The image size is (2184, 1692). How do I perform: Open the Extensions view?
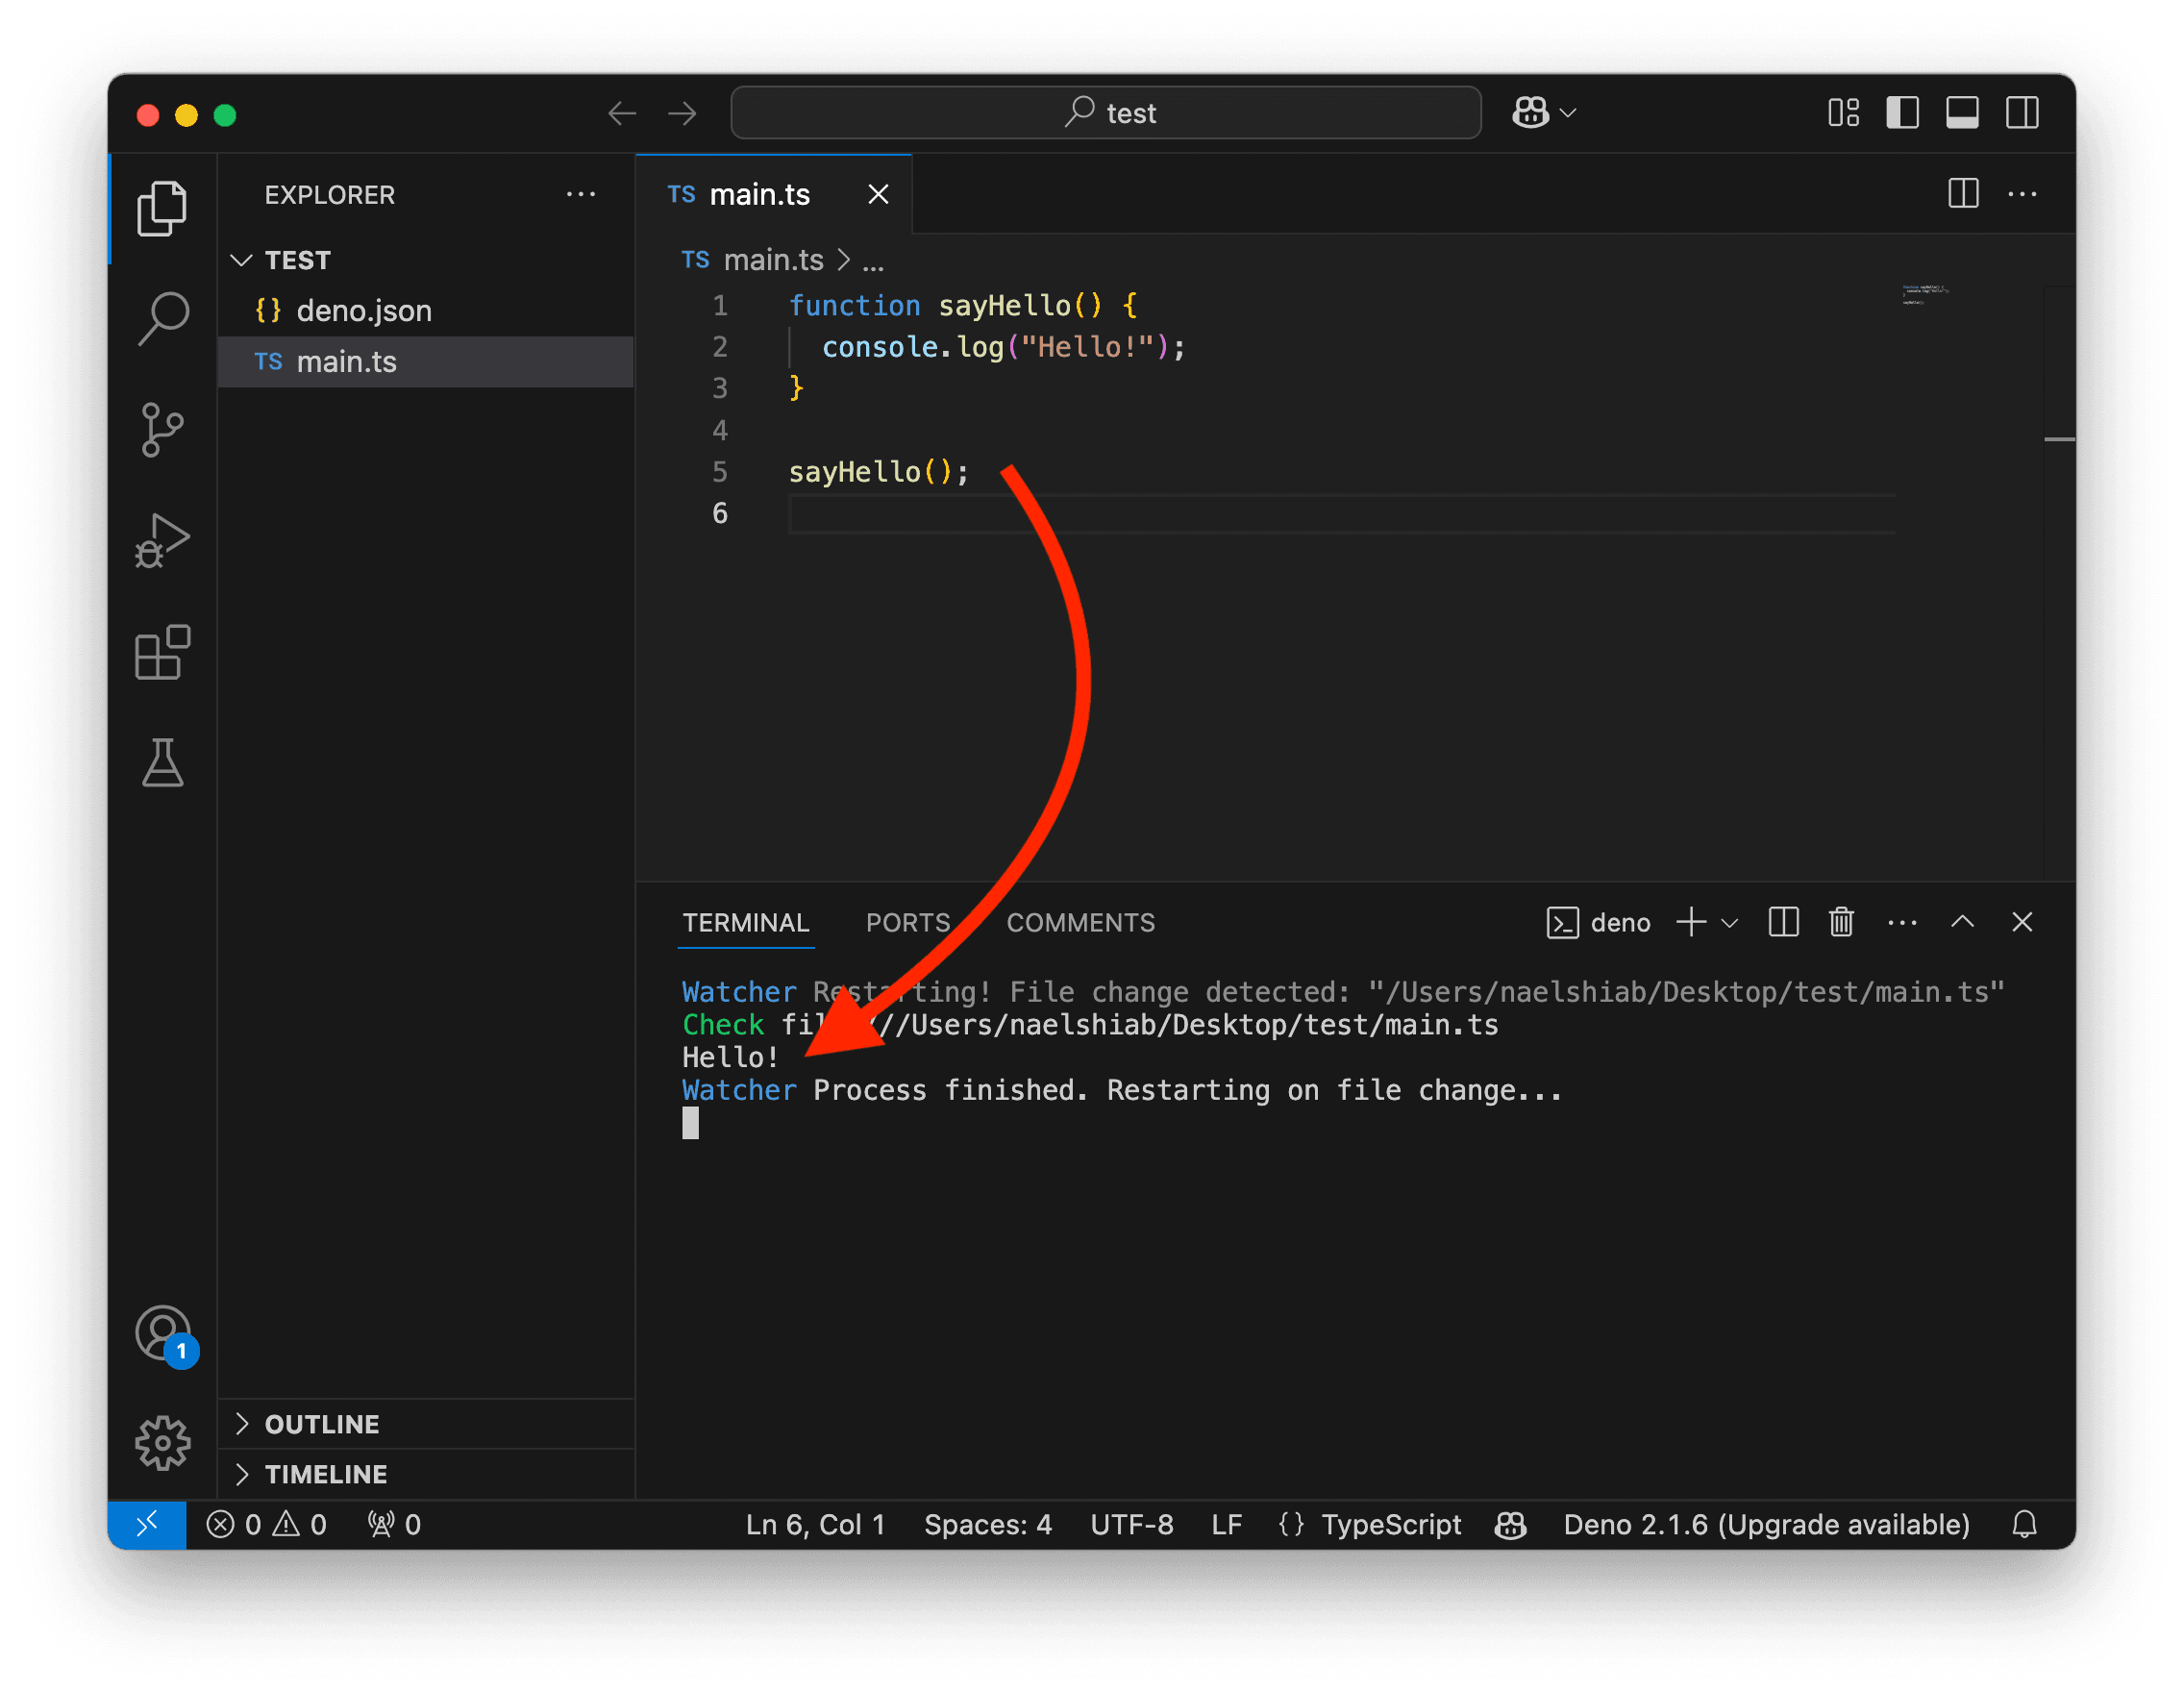[x=162, y=652]
